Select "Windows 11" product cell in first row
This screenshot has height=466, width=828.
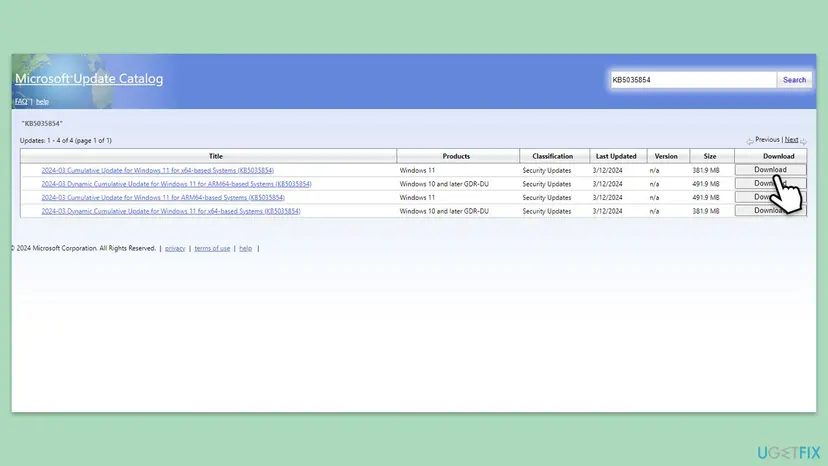[417, 171]
